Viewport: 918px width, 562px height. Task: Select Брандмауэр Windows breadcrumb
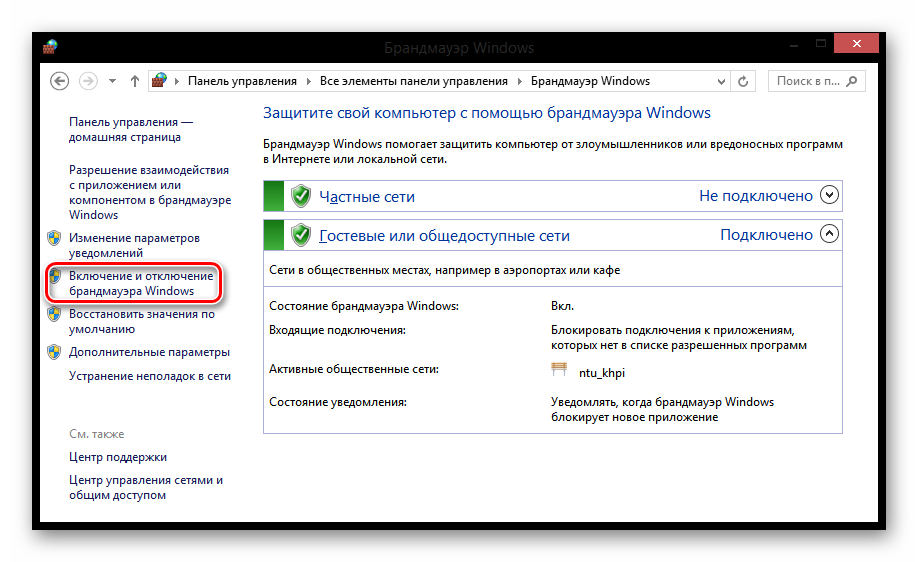pyautogui.click(x=590, y=81)
